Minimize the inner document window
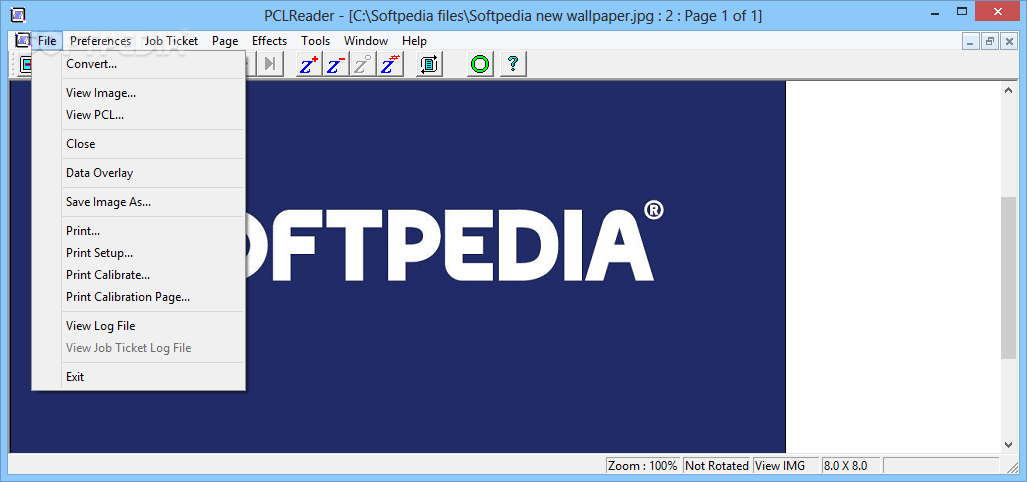This screenshot has width=1027, height=482. tap(971, 41)
